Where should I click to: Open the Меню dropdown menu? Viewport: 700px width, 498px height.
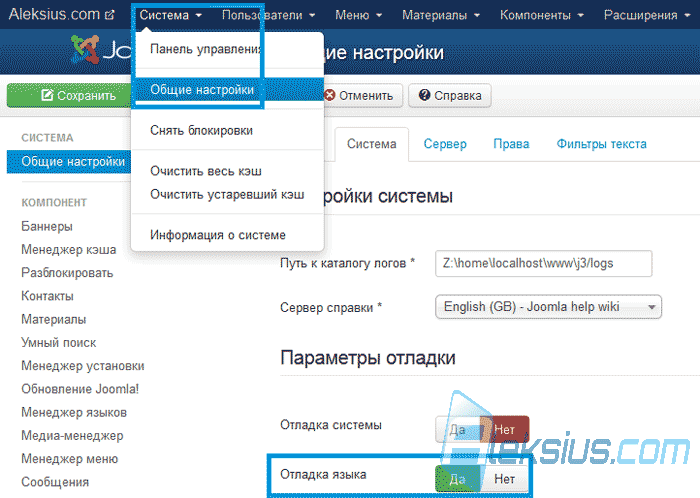pos(358,15)
